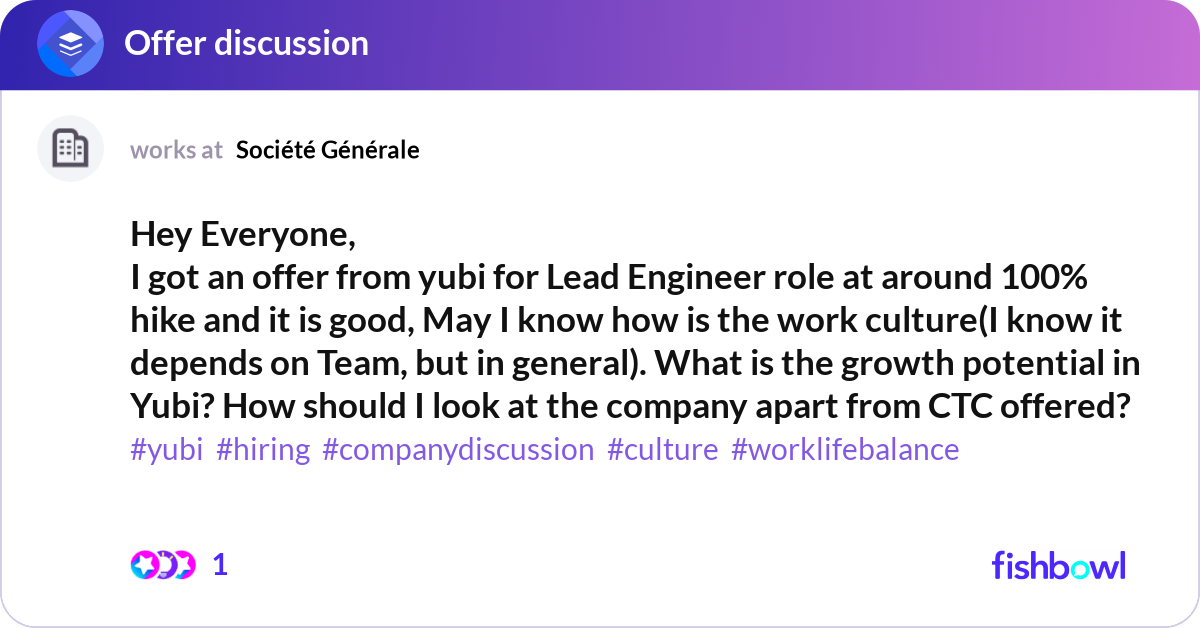Click the line starting "hike and it is good"
This screenshot has height=628, width=1200.
tap(626, 321)
